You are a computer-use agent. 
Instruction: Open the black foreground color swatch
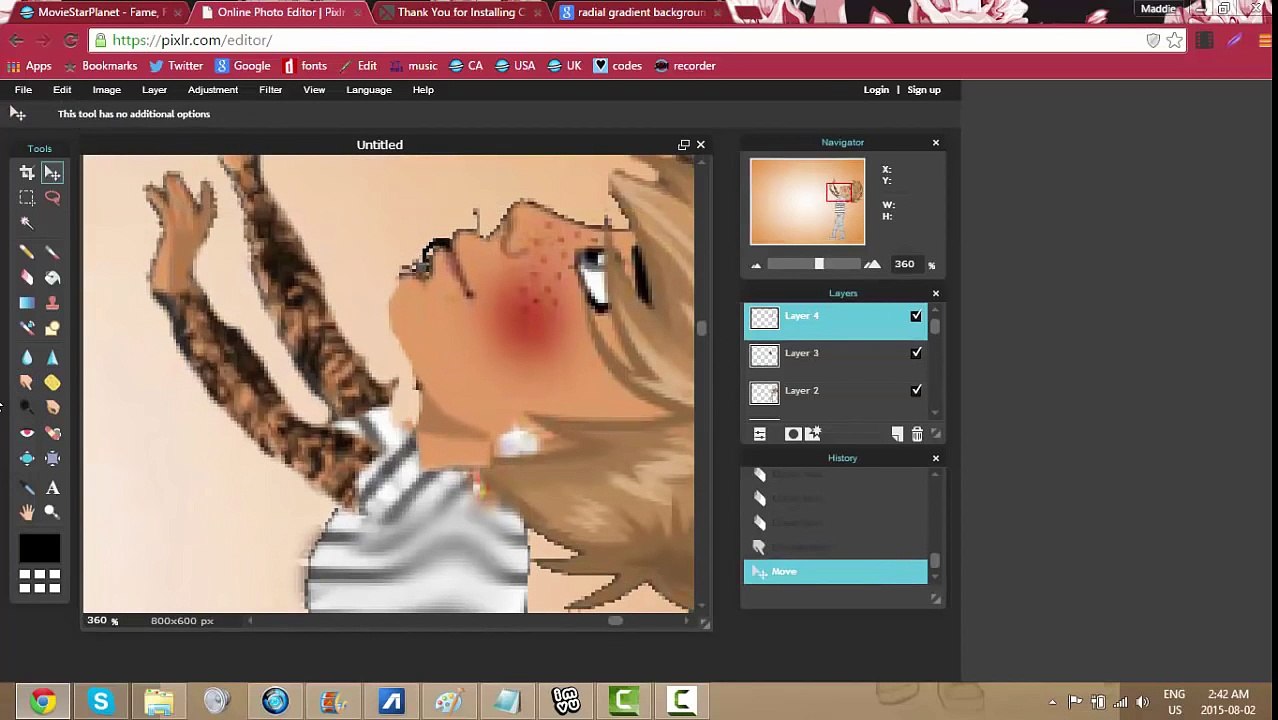click(40, 548)
